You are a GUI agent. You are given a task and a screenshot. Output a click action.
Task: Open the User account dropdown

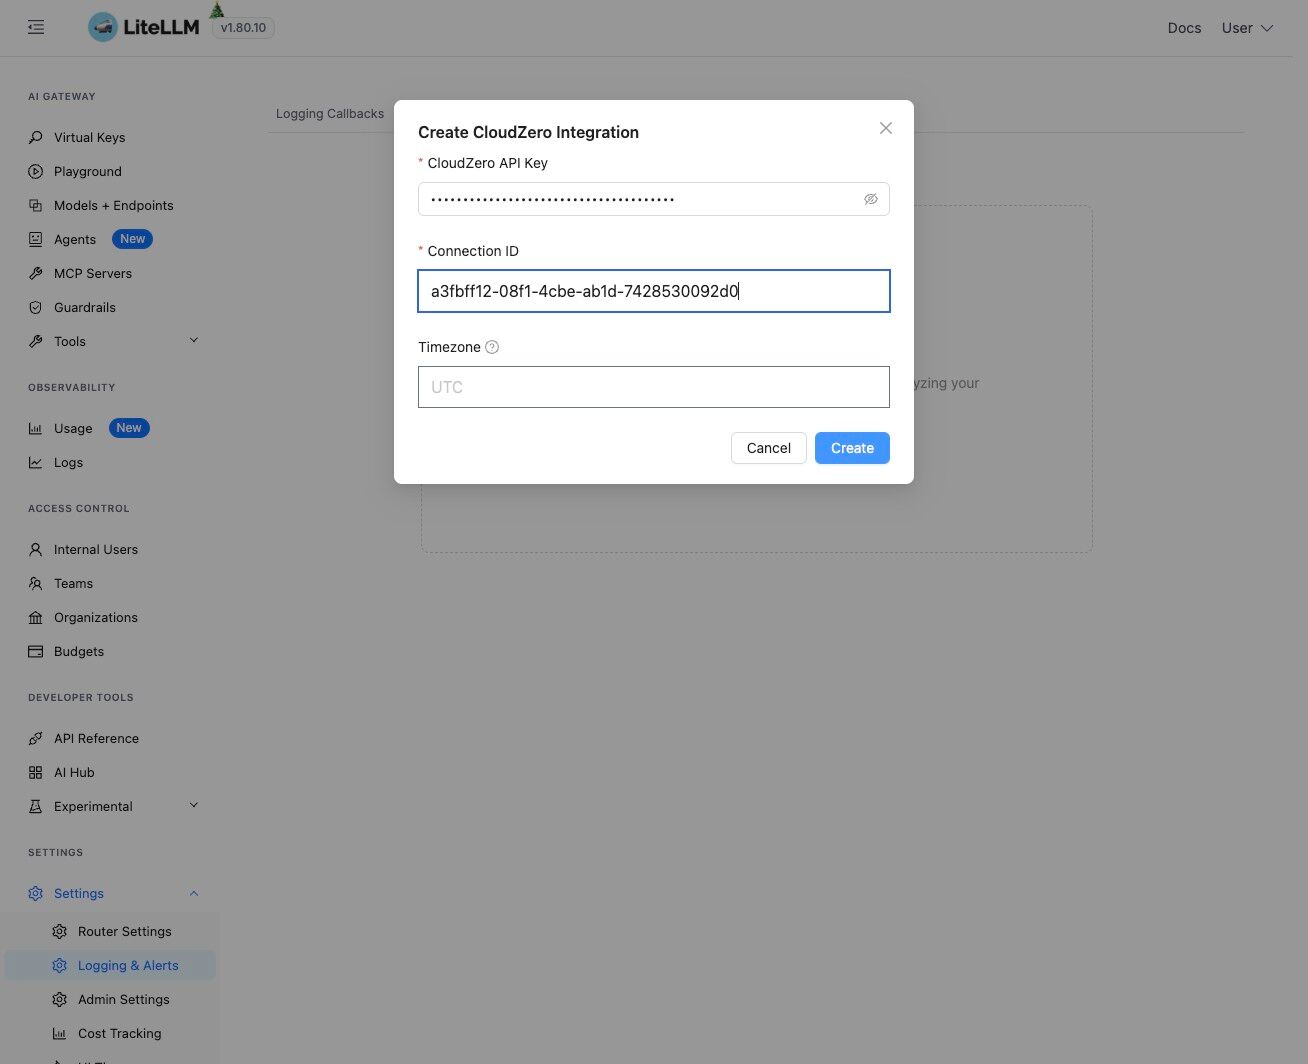[1247, 28]
